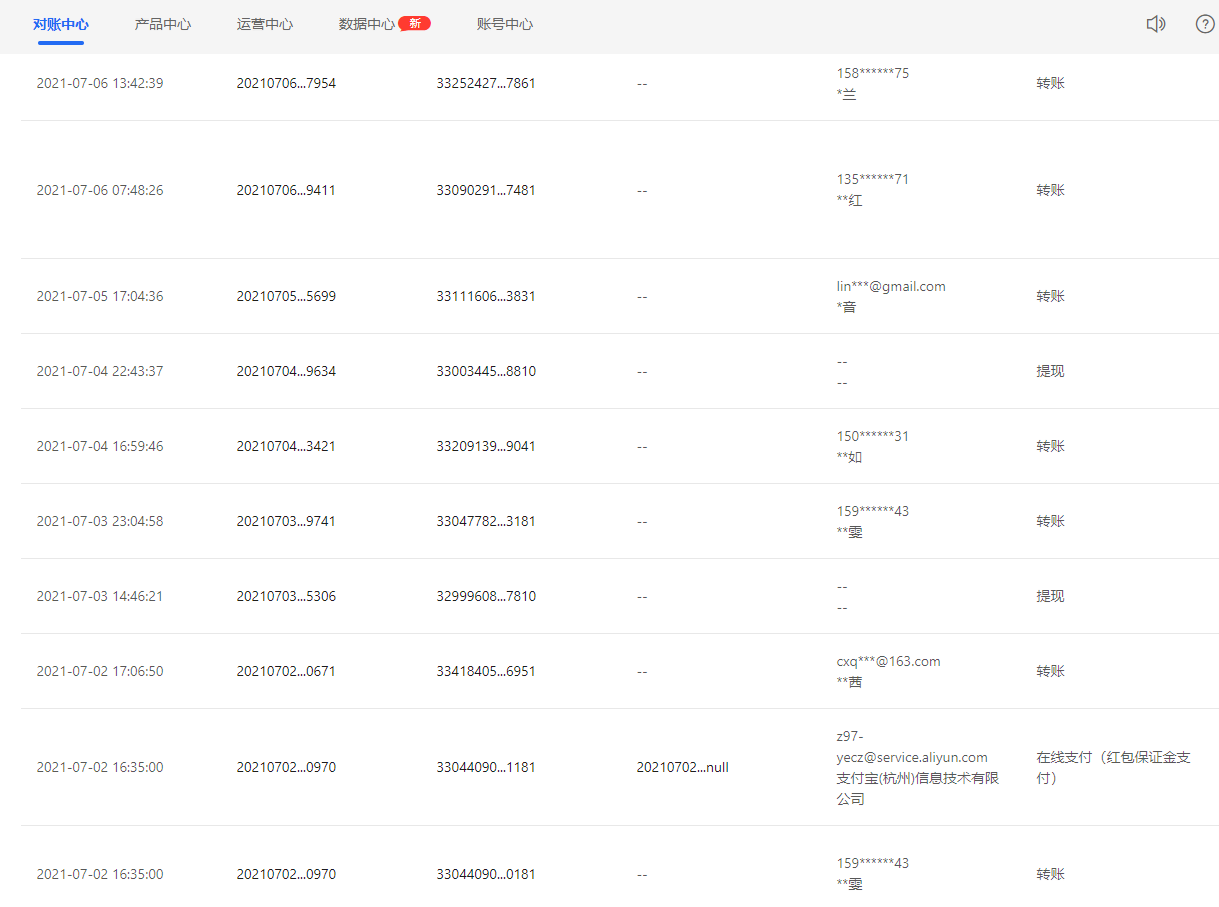Click 提现 type on 2021-07-03 14:46:21 row
This screenshot has width=1219, height=907.
(x=1050, y=596)
